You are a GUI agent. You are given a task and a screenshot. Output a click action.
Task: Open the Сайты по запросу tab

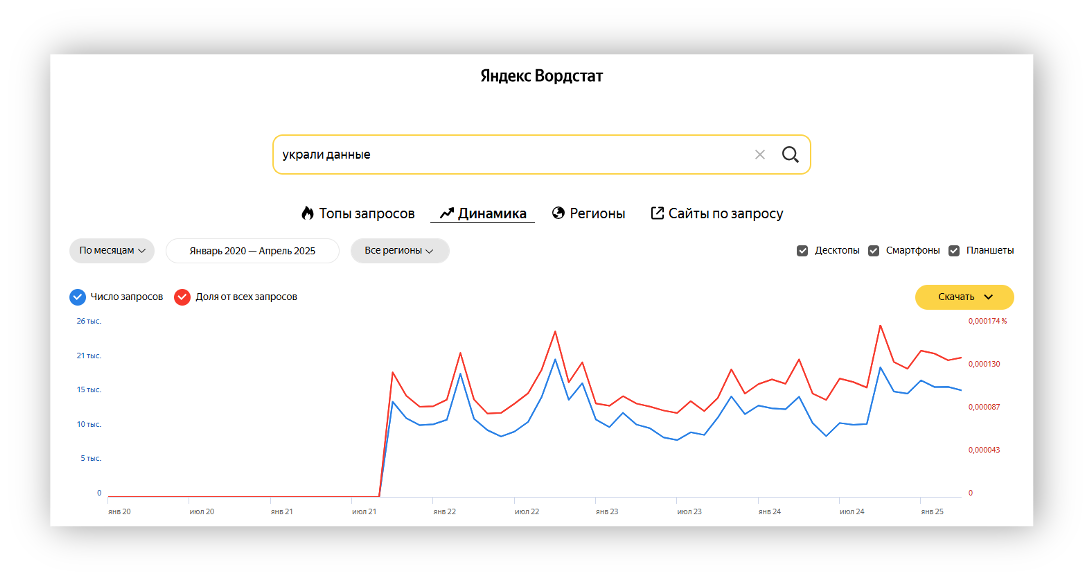(717, 213)
